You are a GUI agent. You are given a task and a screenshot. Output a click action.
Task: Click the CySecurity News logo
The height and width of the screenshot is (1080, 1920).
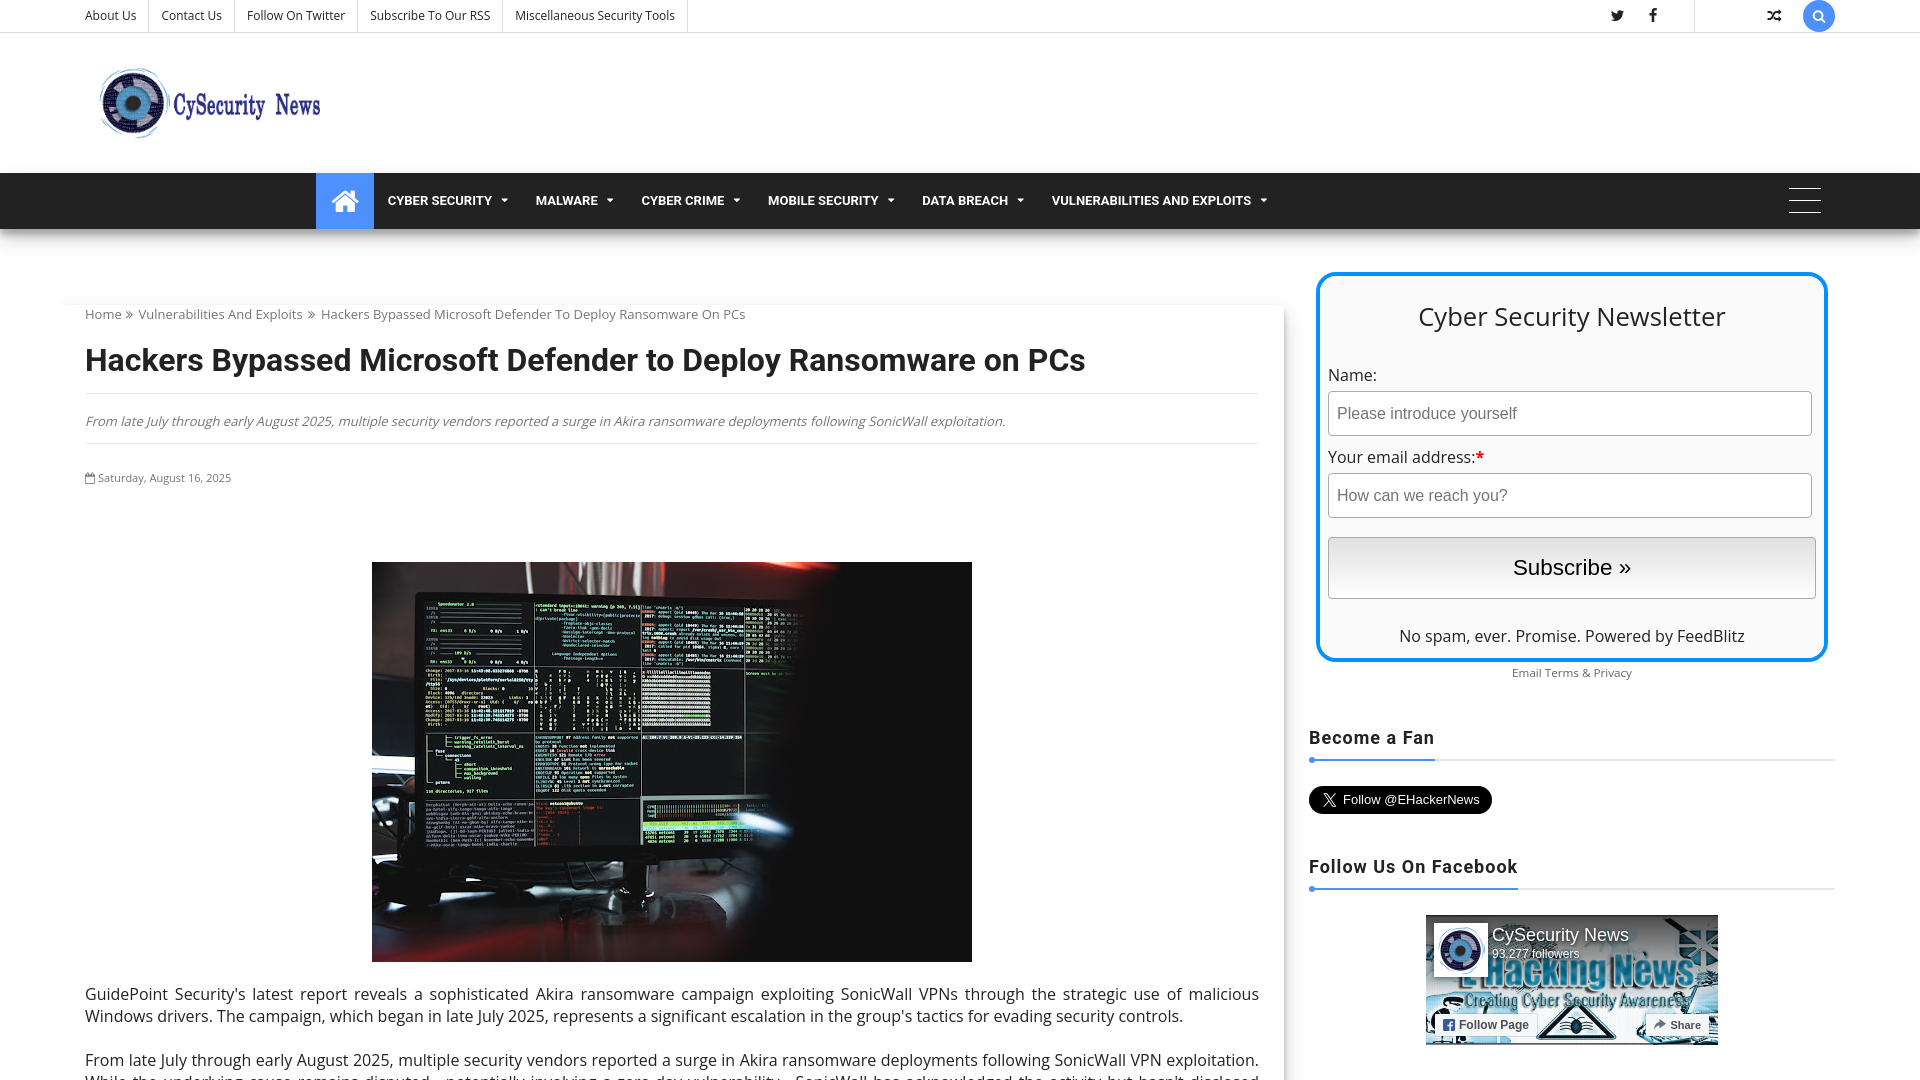pyautogui.click(x=210, y=103)
